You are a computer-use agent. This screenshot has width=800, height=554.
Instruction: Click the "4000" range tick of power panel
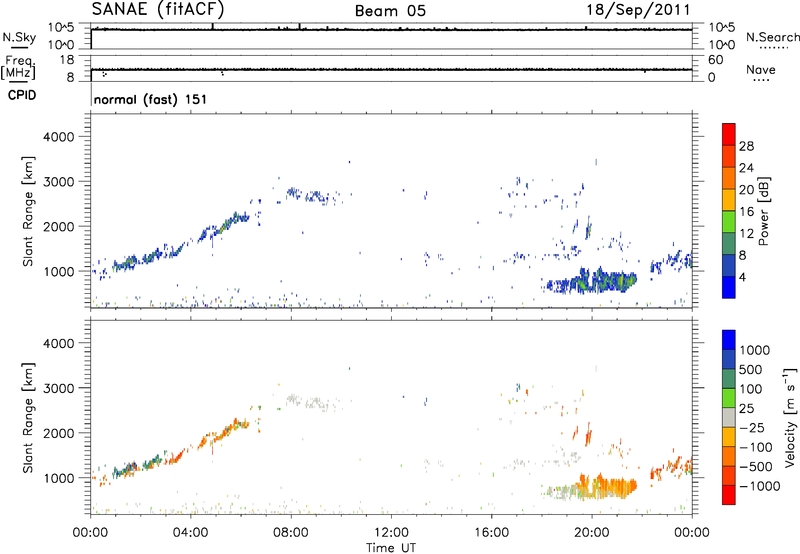pos(58,137)
